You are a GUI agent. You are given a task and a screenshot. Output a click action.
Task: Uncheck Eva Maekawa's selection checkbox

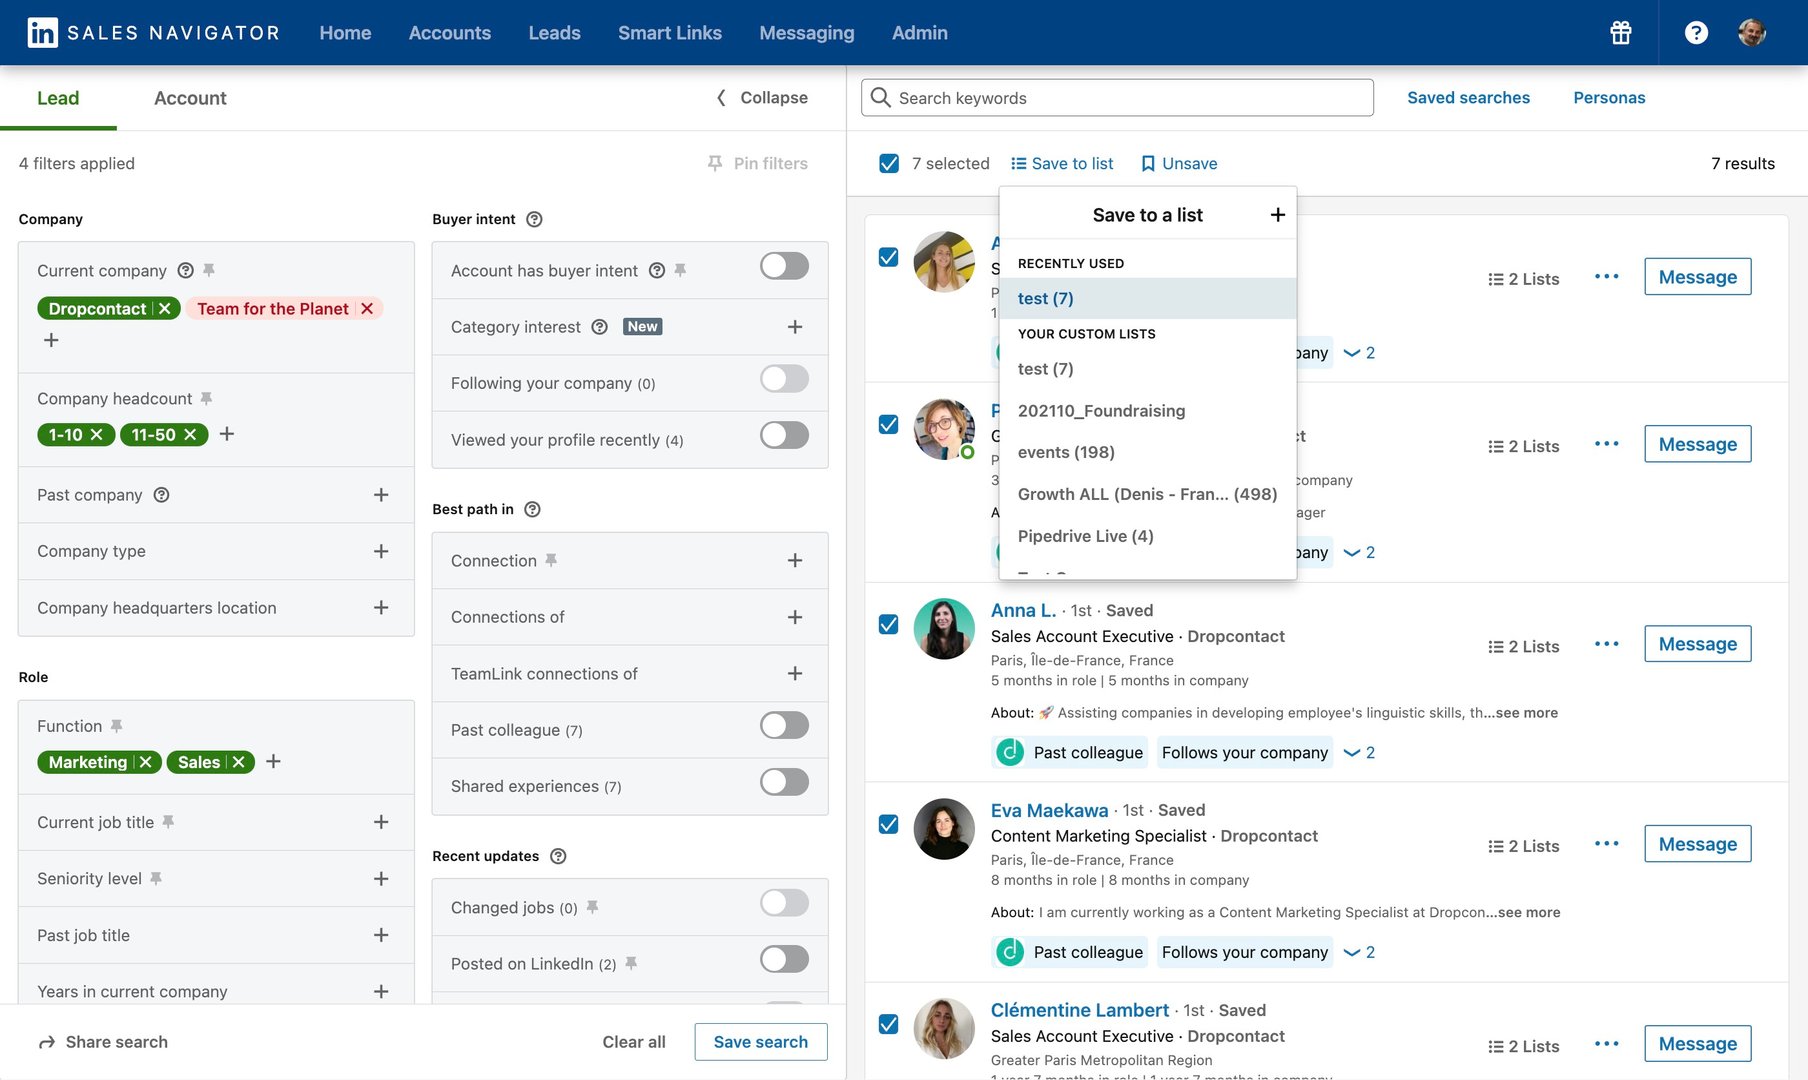[888, 824]
